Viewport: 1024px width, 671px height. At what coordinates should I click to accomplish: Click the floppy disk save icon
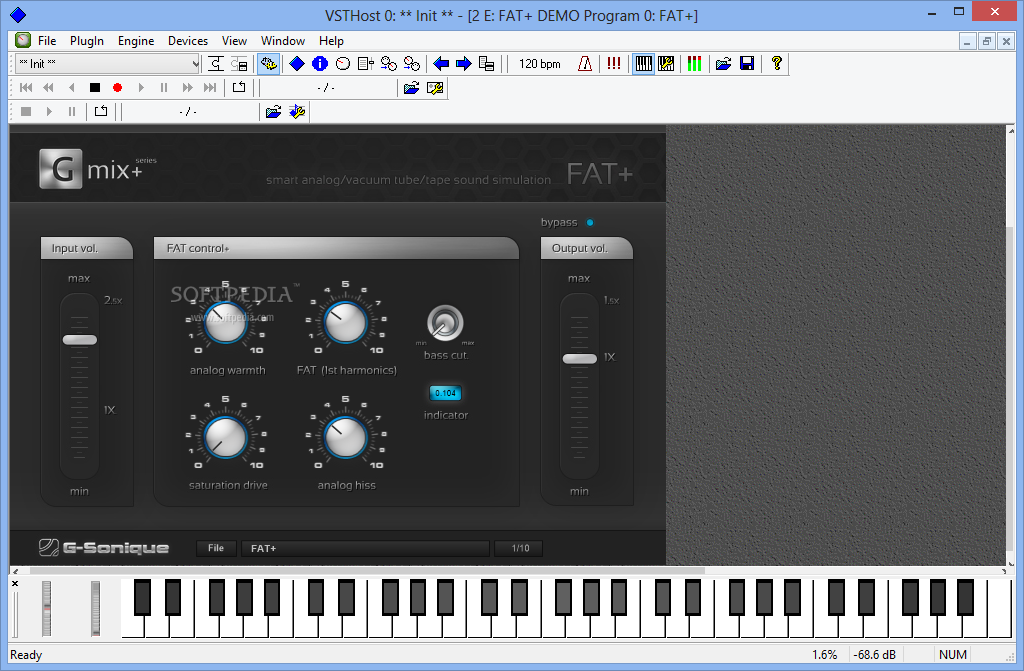coord(747,63)
